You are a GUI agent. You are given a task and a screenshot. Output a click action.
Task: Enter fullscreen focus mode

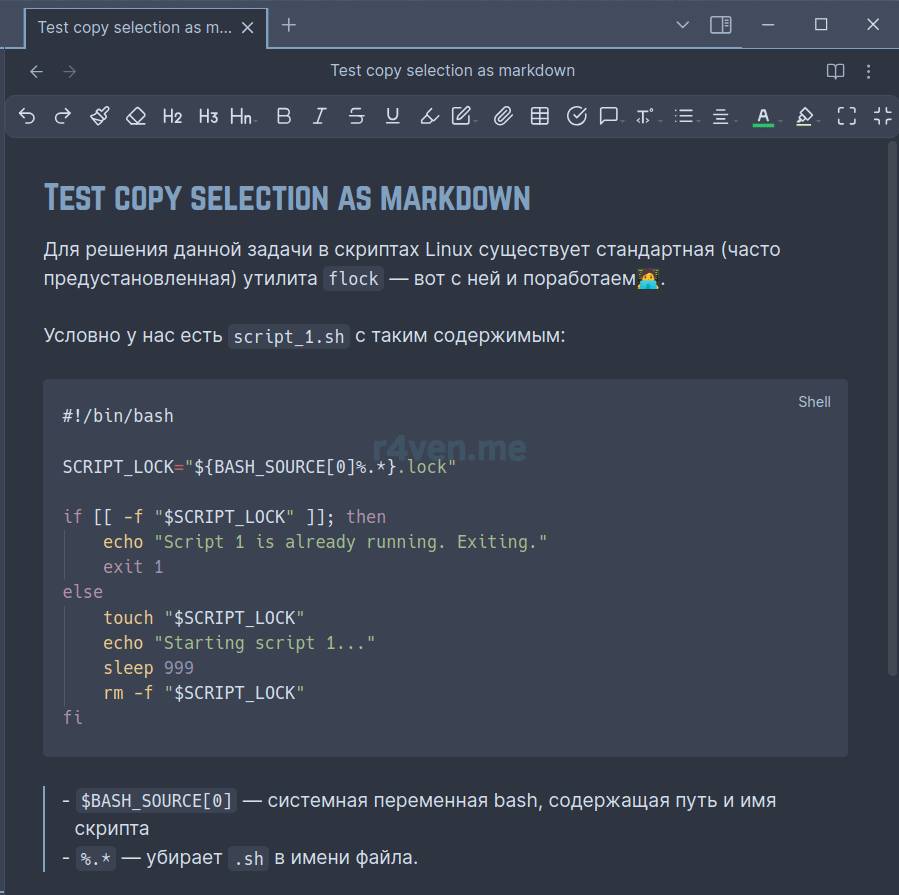click(x=846, y=117)
